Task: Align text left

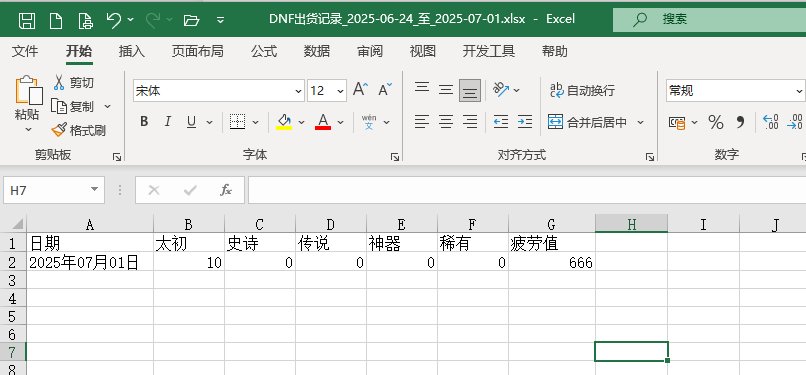Action: pyautogui.click(x=422, y=122)
